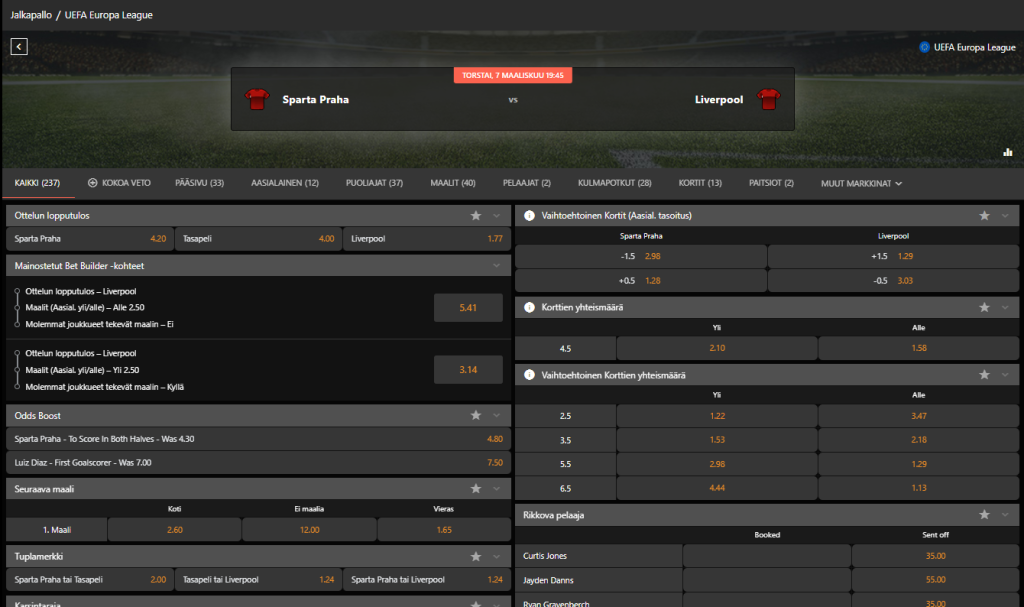Select the Kaikki (237) tab

pyautogui.click(x=37, y=183)
